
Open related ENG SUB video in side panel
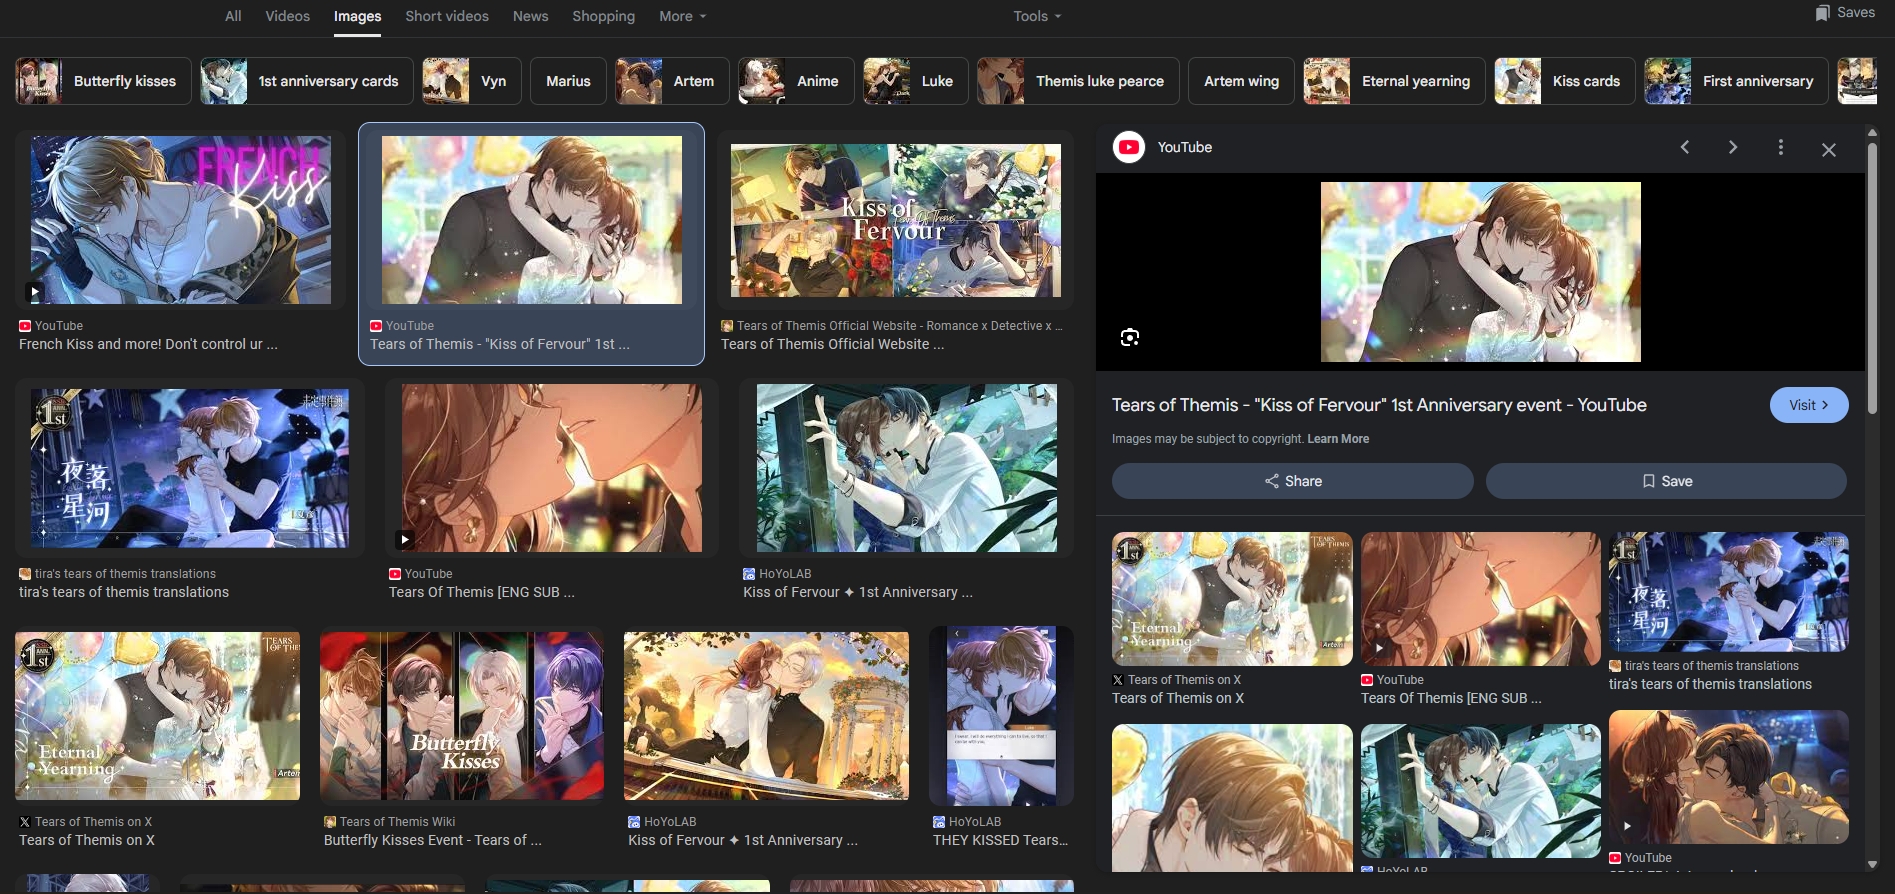click(1481, 599)
